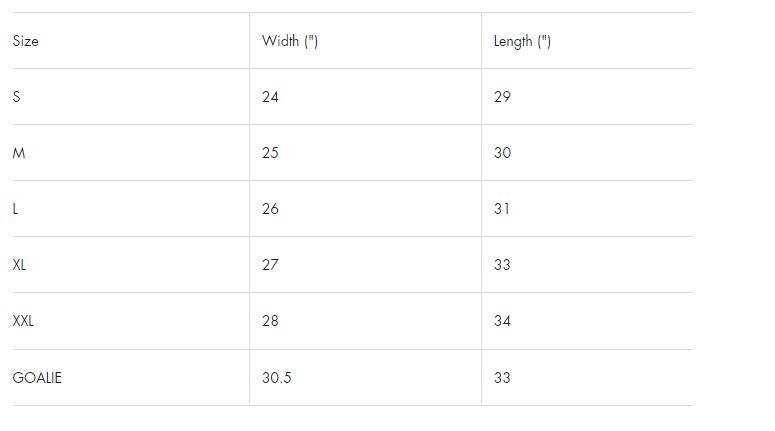Click width value 28 for size XXL
The width and height of the screenshot is (775, 431).
click(270, 321)
